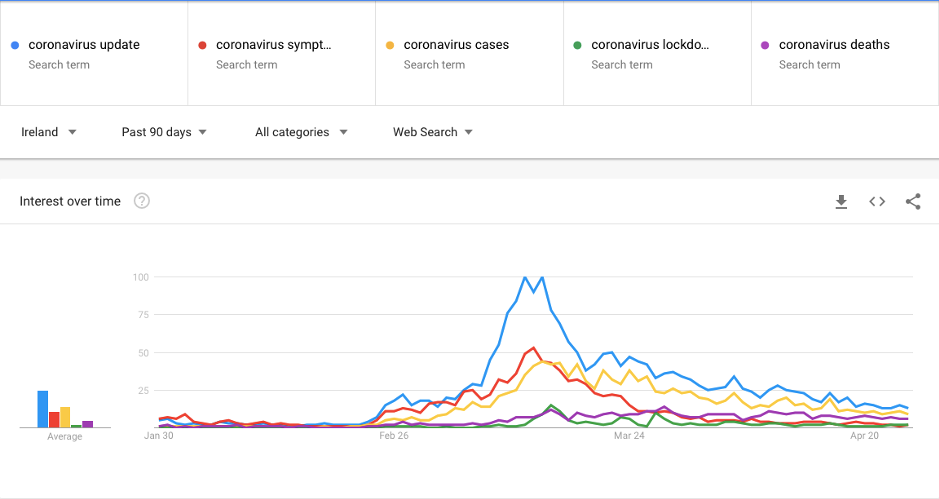Click the blue average bar
This screenshot has width=939, height=499.
43,409
